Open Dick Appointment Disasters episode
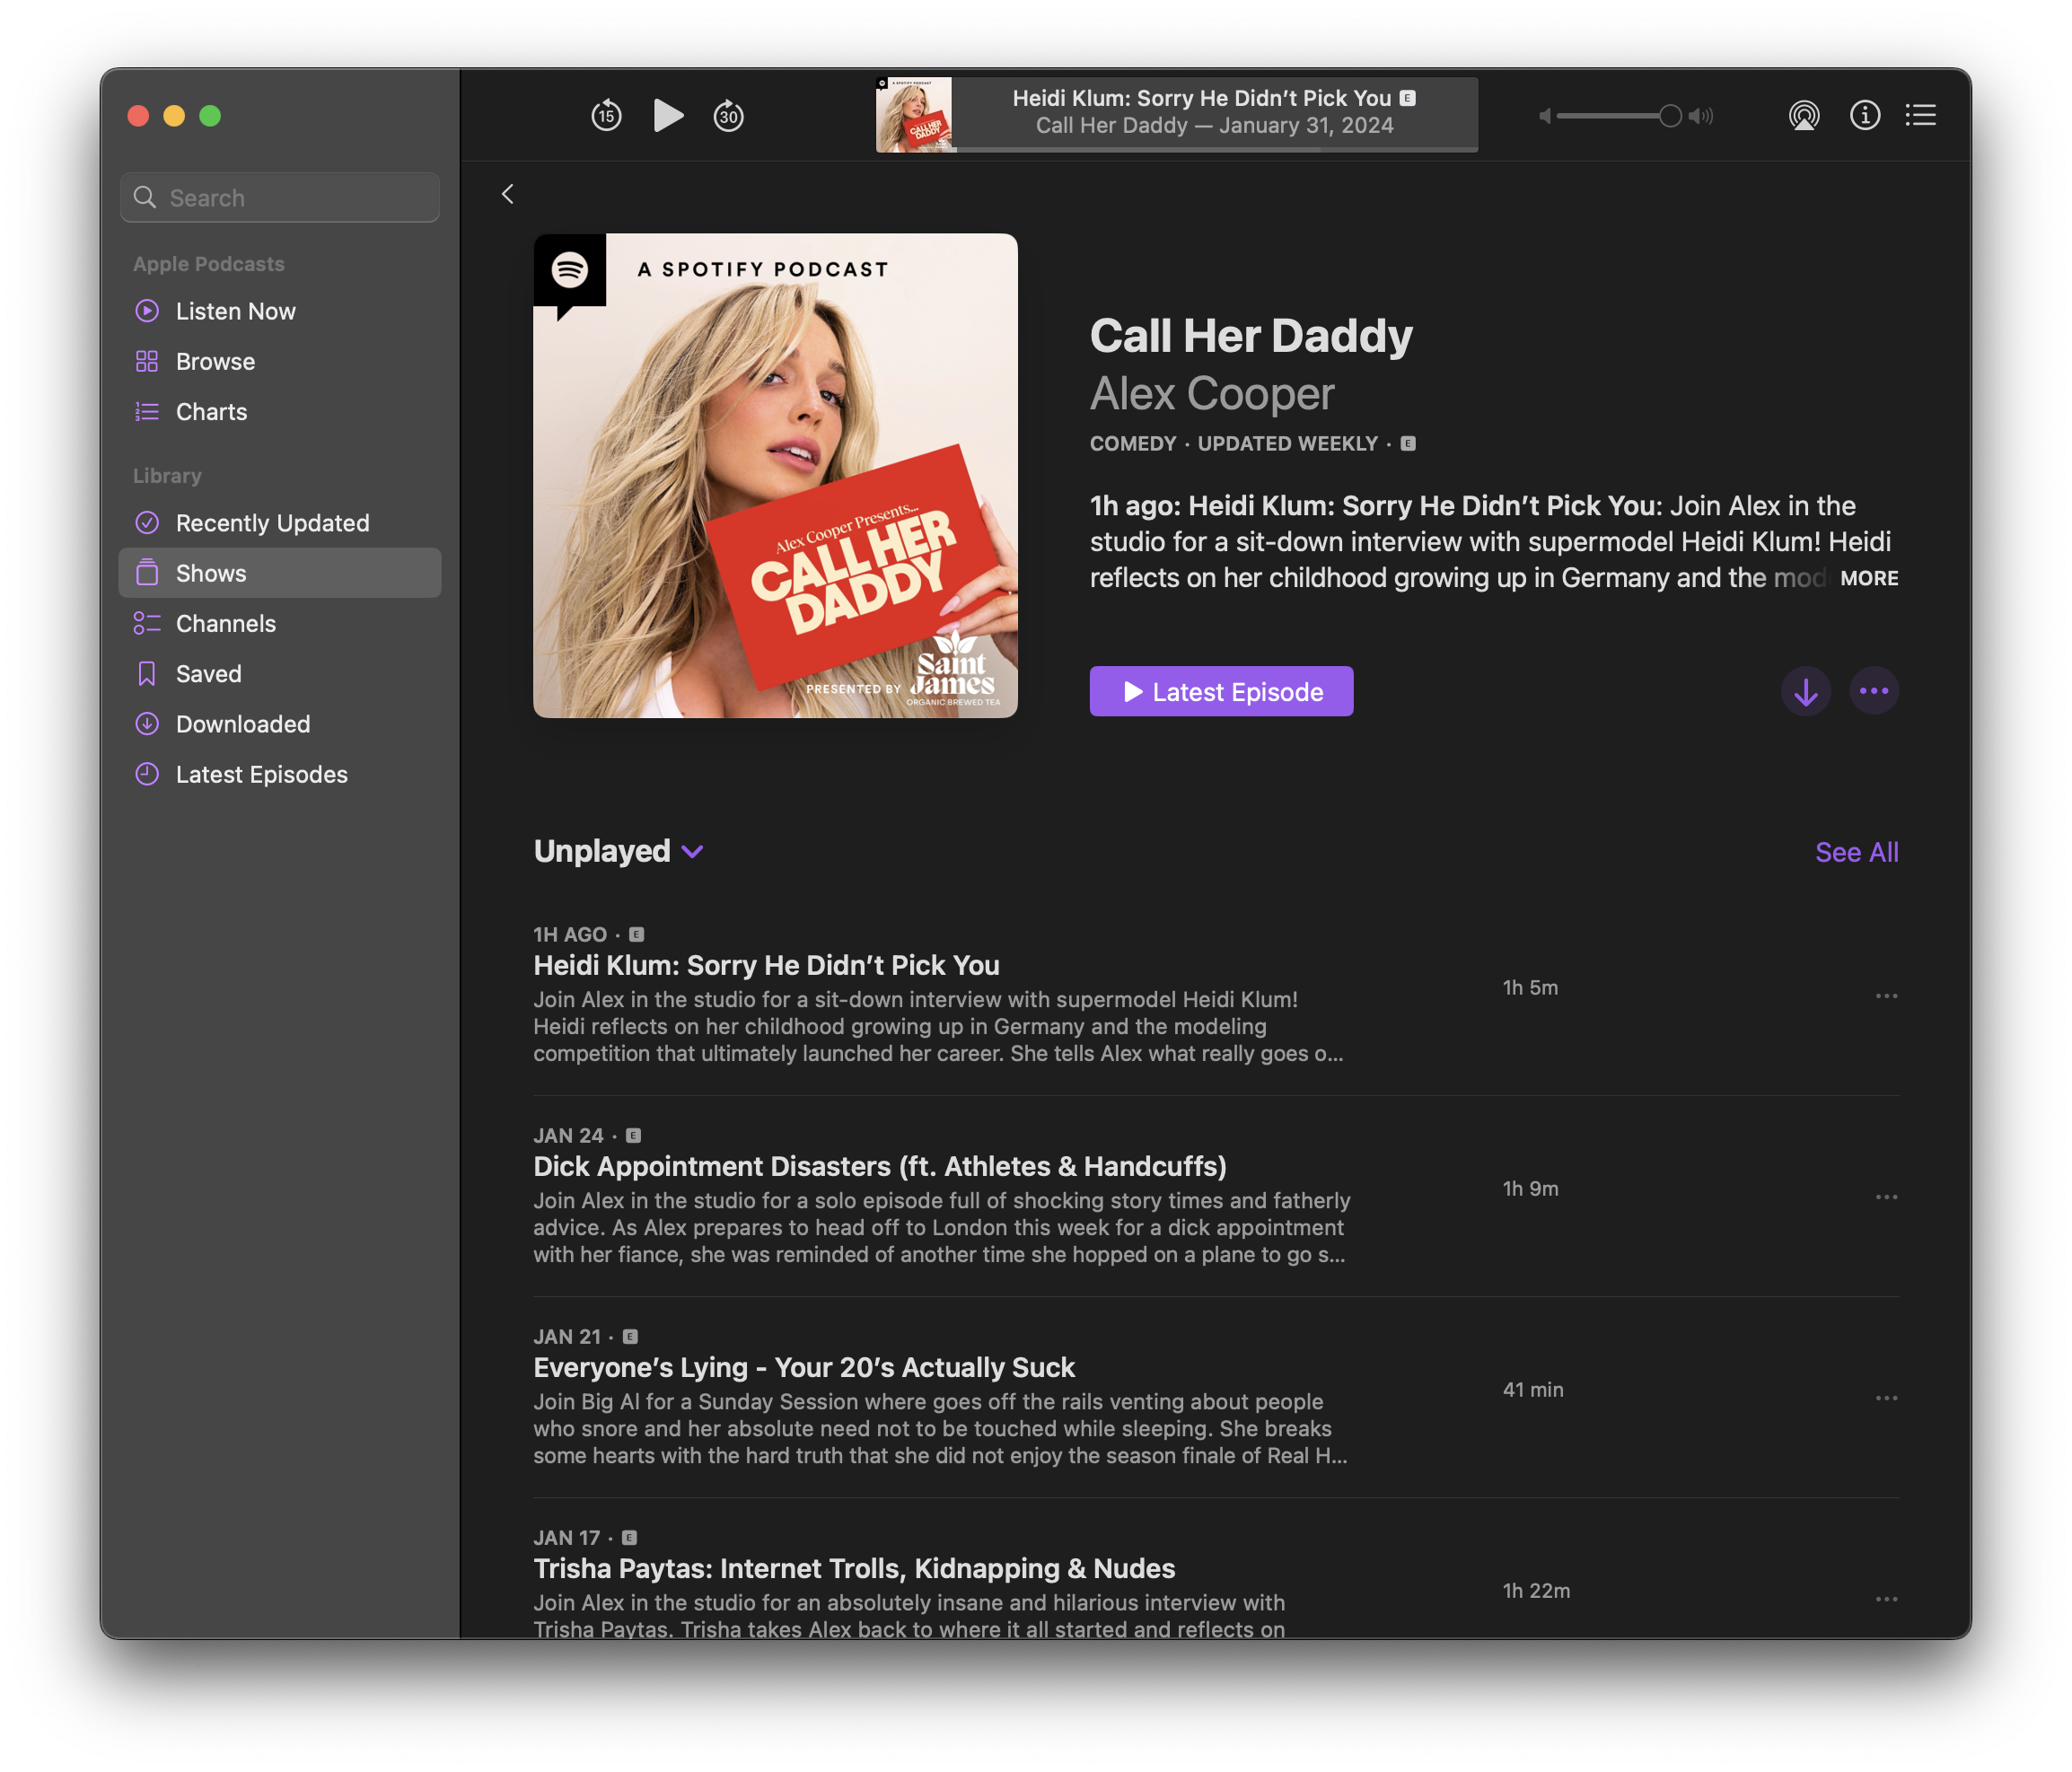Screen dimensions: 2072x1772 pyautogui.click(x=880, y=1166)
